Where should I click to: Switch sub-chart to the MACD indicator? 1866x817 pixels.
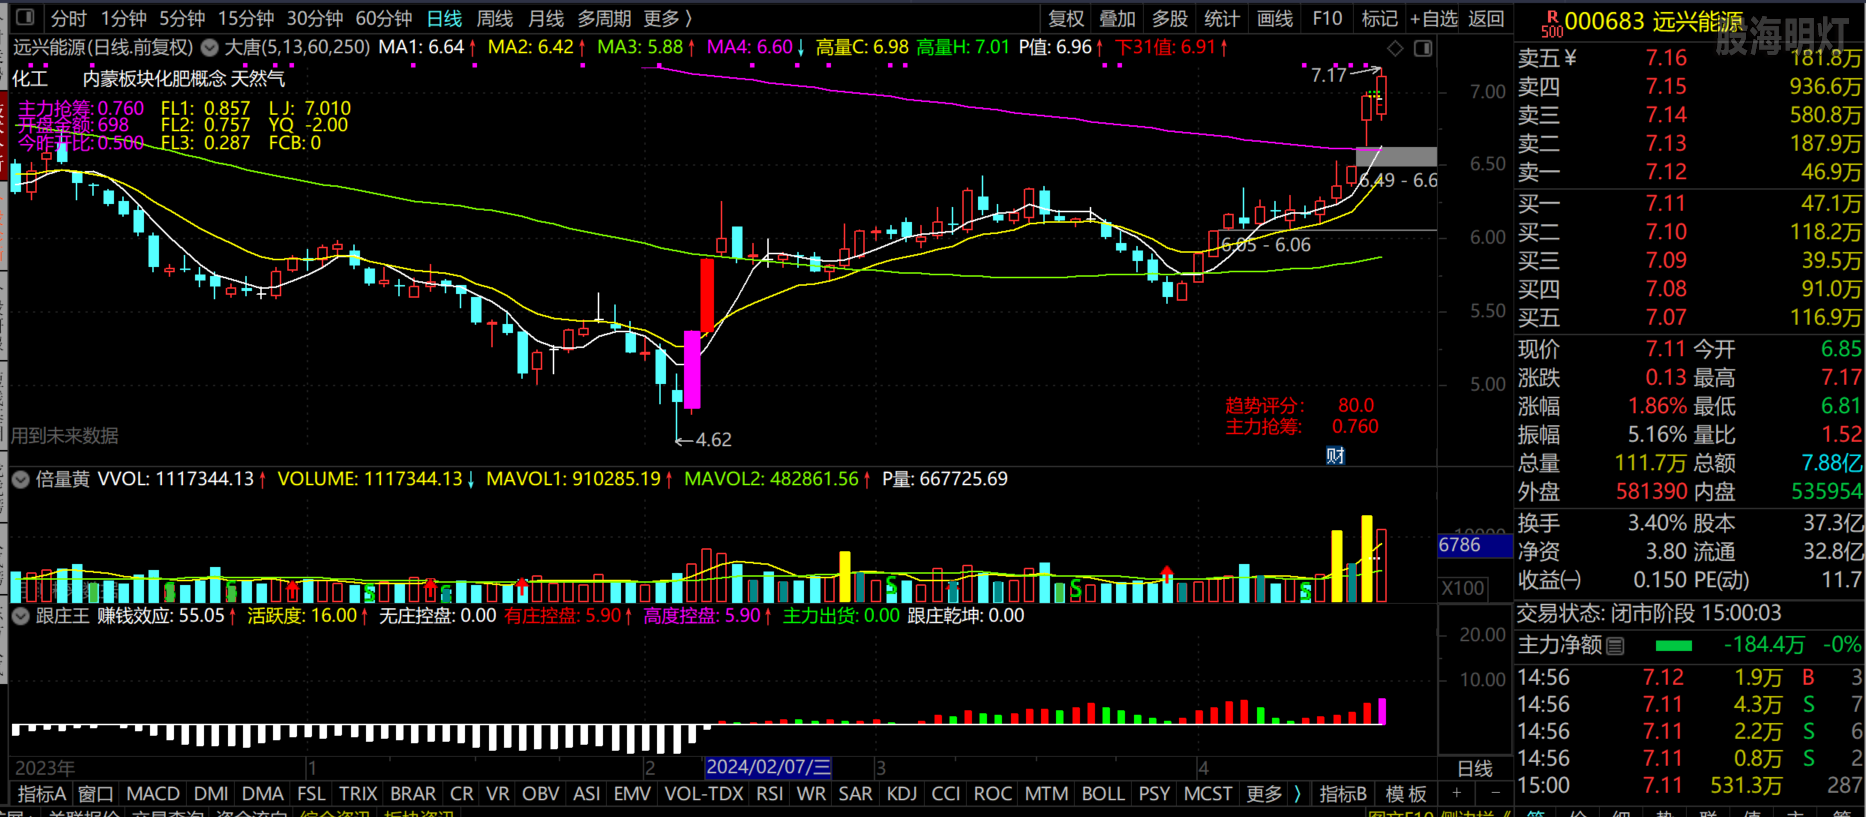coord(153,794)
